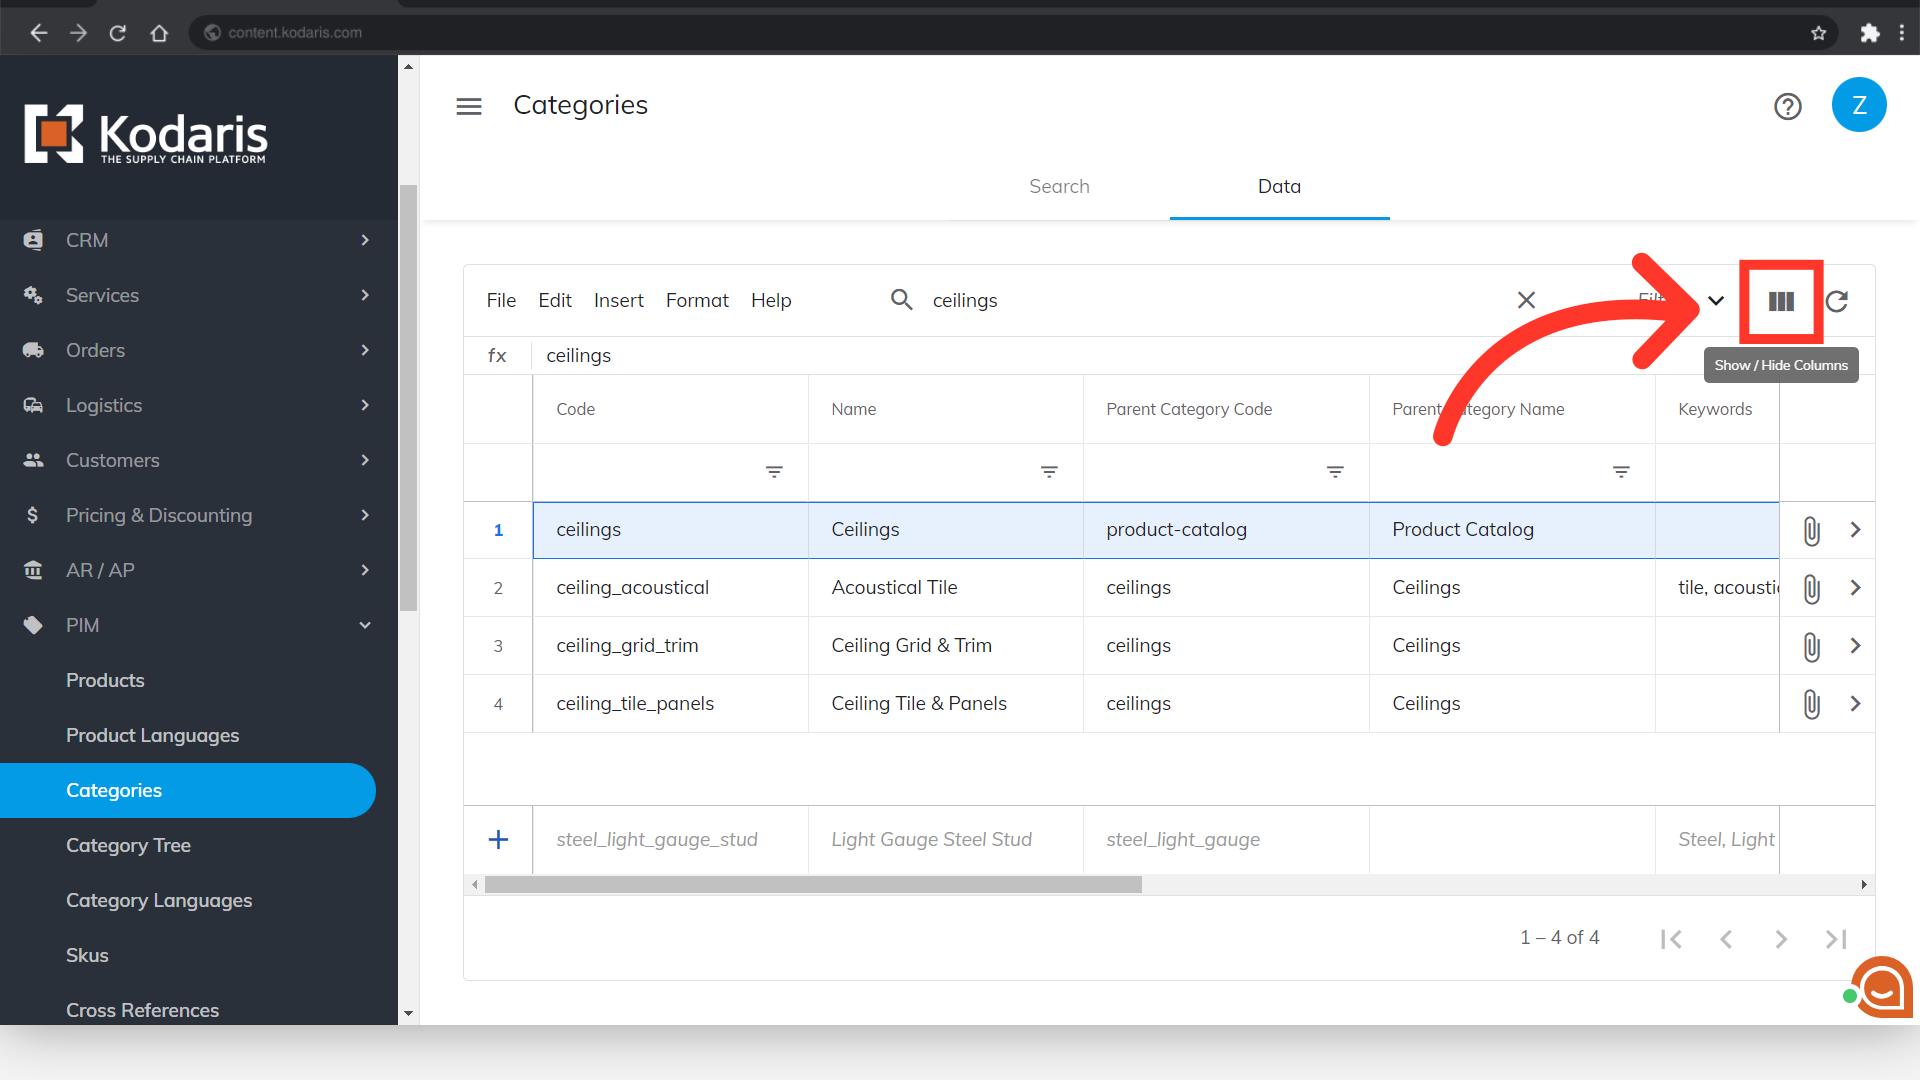
Task: Click the help question mark icon
Action: (1787, 106)
